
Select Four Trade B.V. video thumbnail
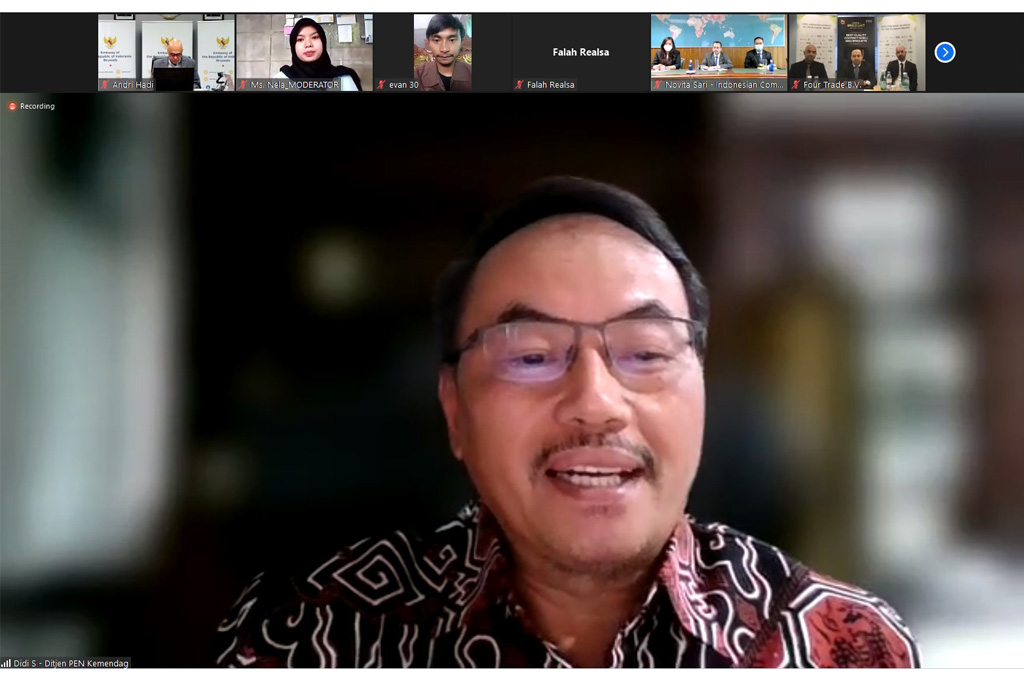[856, 48]
